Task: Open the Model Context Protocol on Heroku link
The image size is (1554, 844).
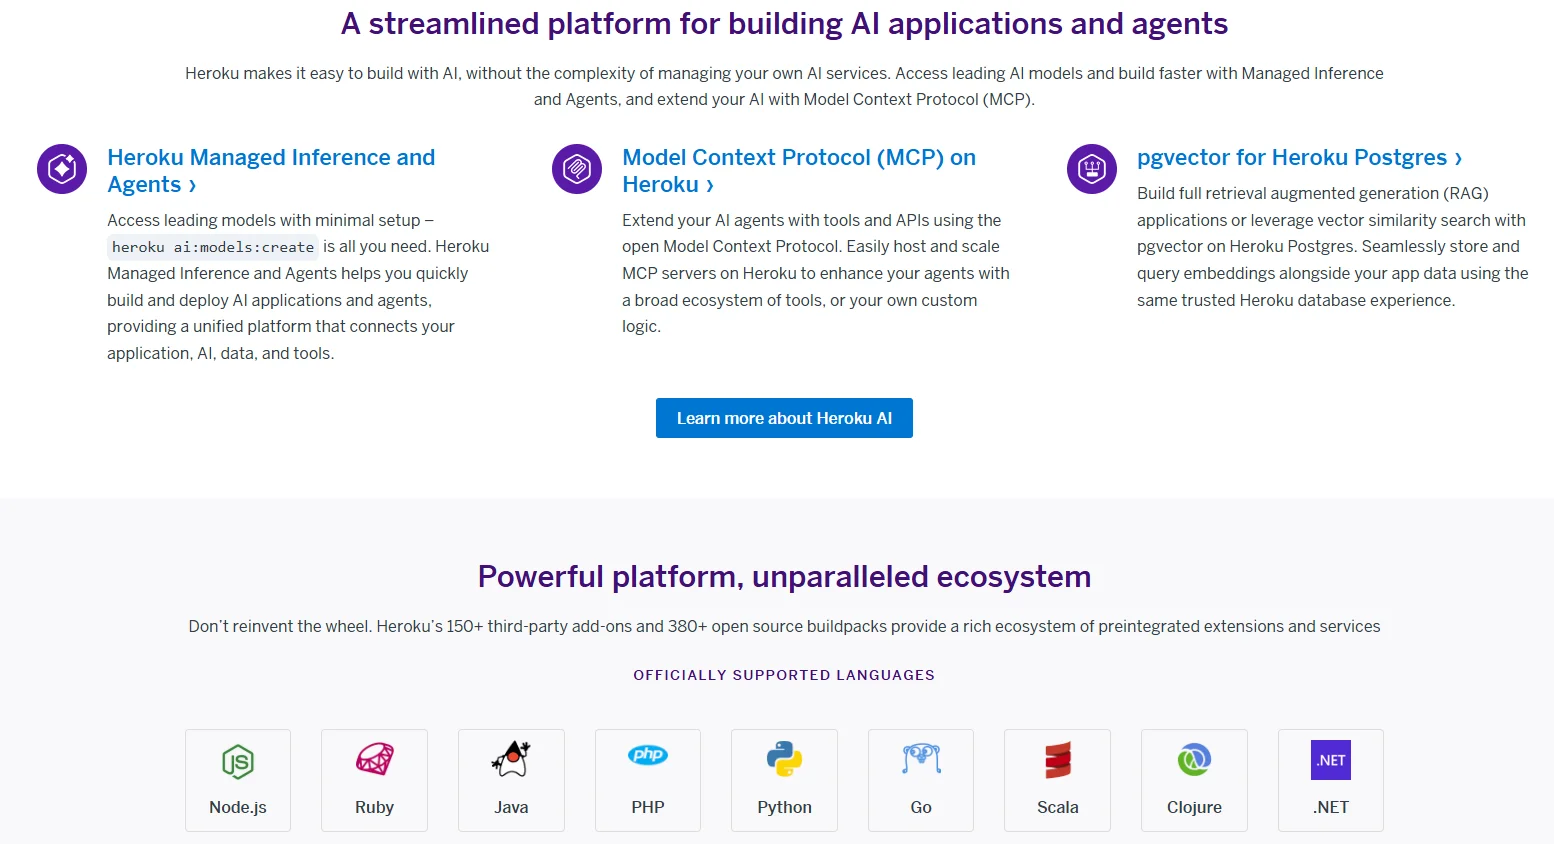Action: pyautogui.click(x=798, y=157)
